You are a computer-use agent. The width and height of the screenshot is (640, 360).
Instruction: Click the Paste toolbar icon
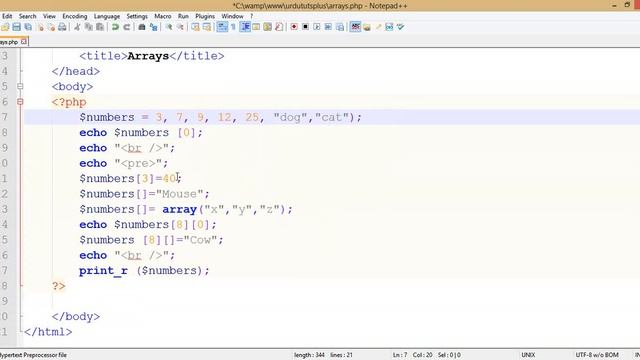click(100, 27)
